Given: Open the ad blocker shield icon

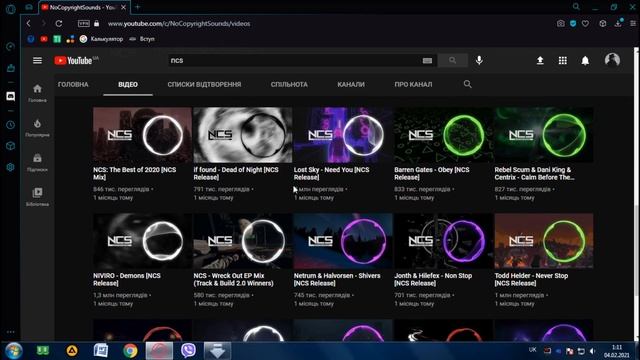Looking at the screenshot, I should [x=573, y=23].
